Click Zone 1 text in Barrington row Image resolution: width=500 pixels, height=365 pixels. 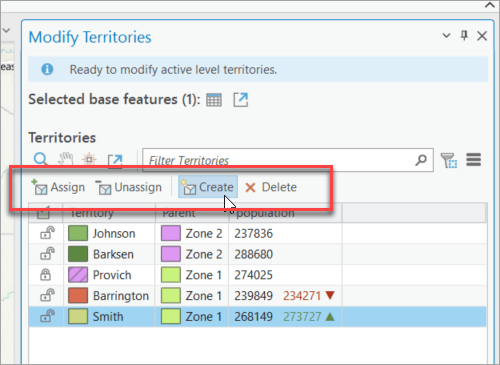tap(204, 296)
